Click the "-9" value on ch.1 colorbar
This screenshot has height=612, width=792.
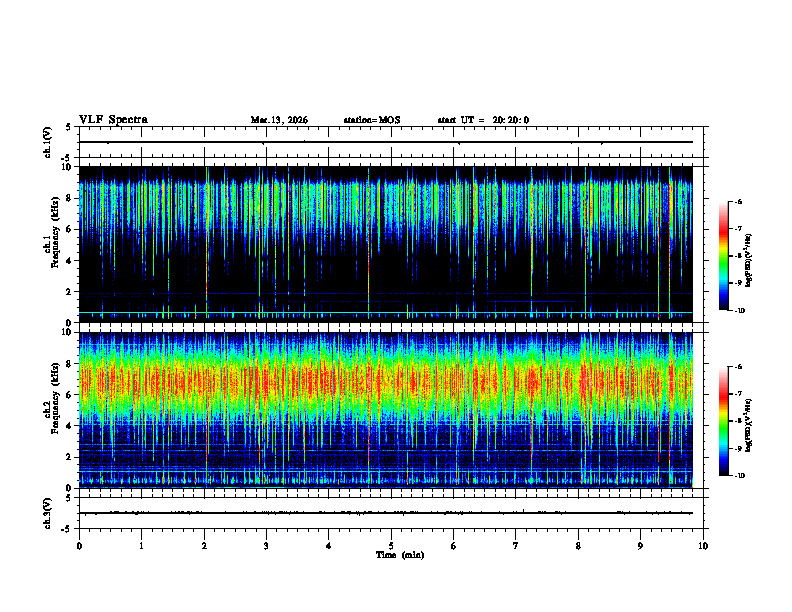tap(738, 283)
